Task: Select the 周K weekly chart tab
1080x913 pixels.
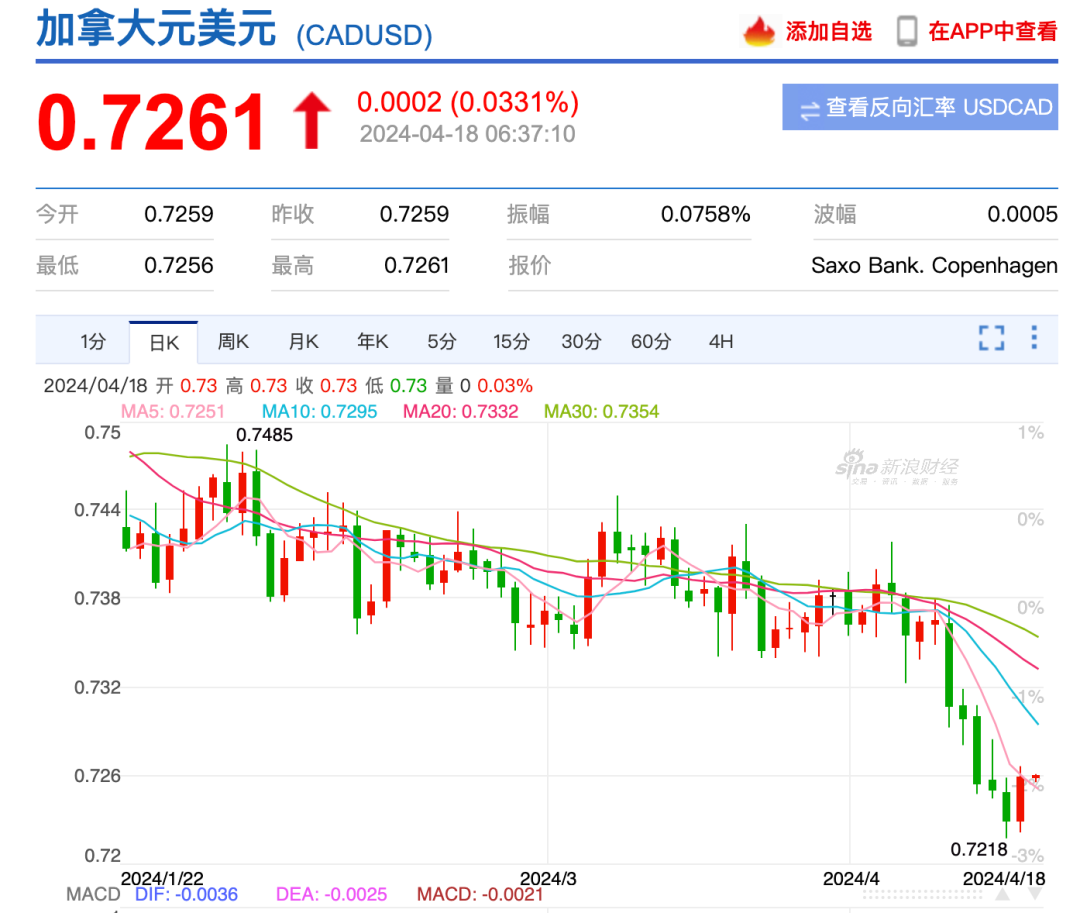Action: pyautogui.click(x=233, y=342)
